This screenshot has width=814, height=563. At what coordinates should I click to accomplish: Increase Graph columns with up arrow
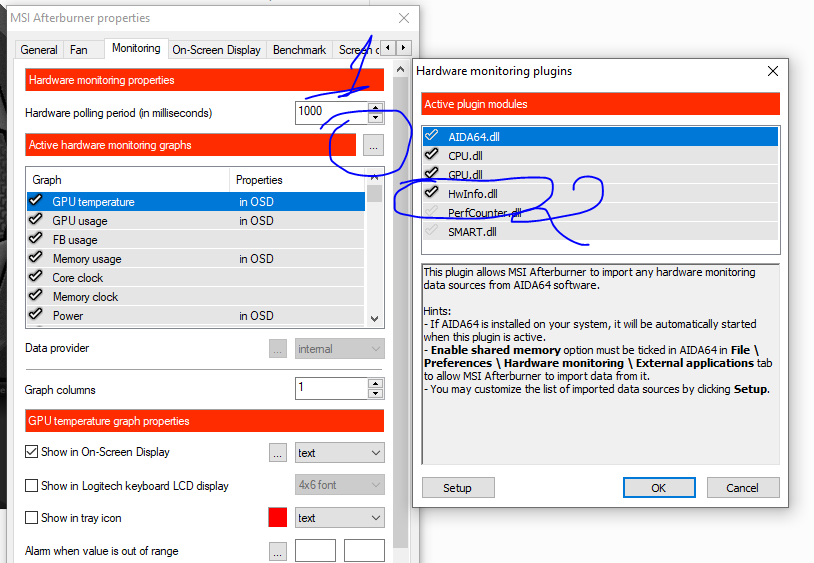click(375, 383)
